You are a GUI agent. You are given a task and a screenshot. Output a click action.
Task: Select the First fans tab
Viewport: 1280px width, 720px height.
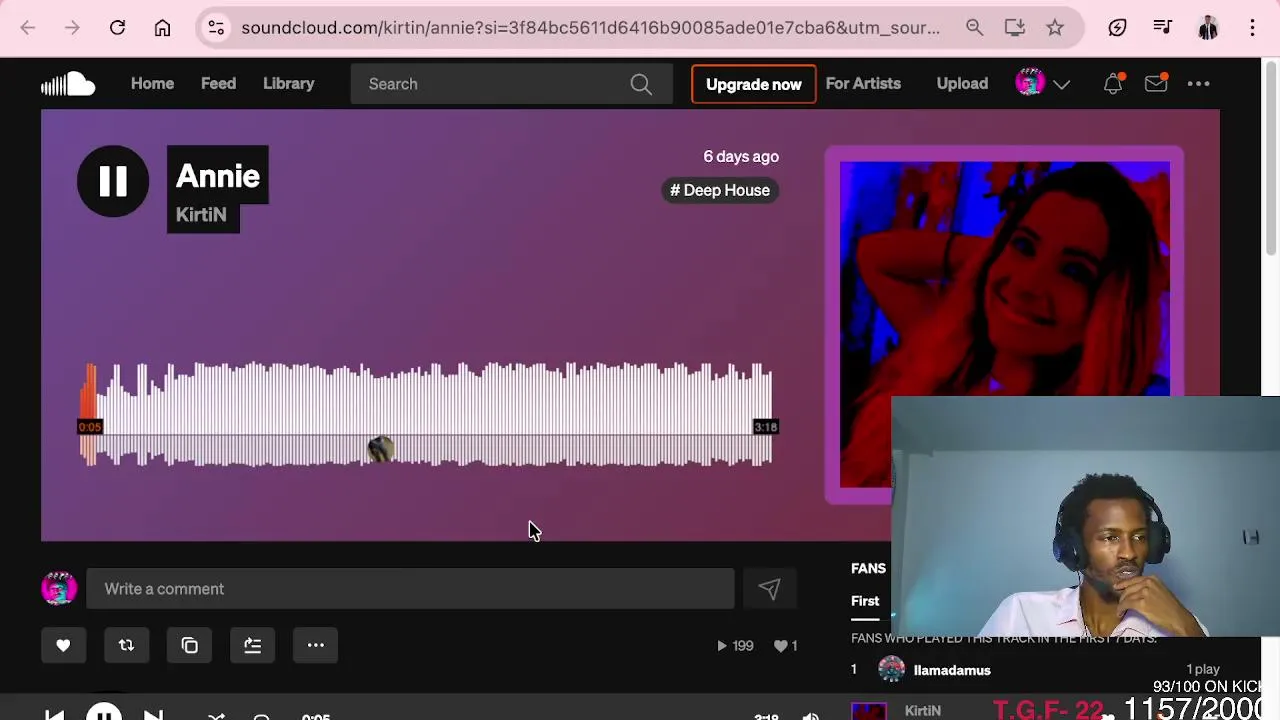click(865, 601)
